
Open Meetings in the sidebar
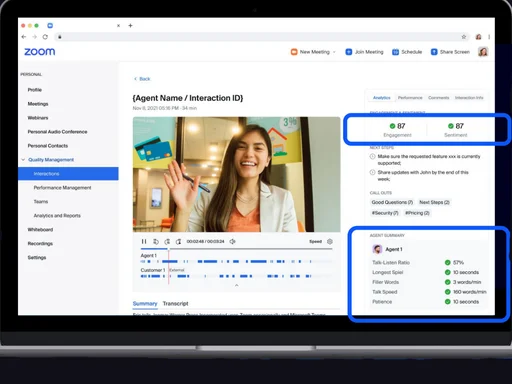(x=38, y=104)
